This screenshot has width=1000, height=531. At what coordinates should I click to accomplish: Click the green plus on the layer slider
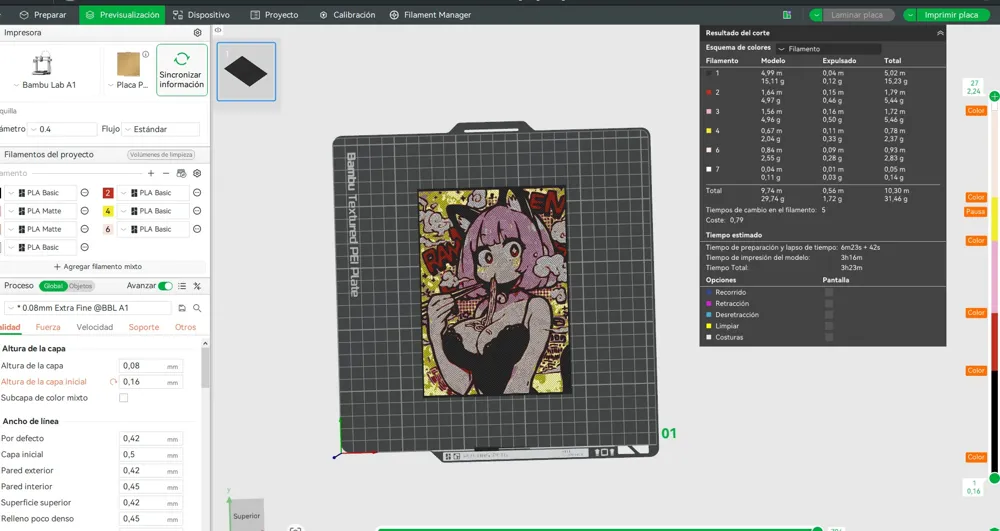point(994,96)
